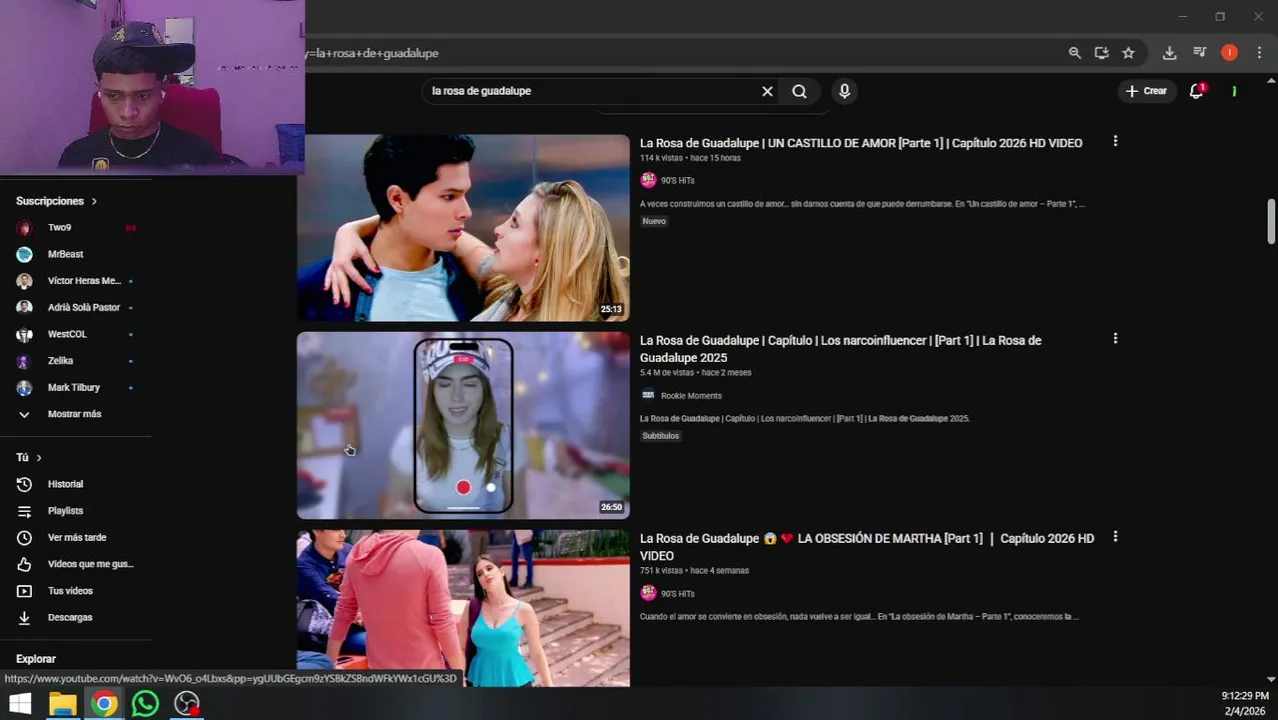Play LA OBSESIÓN DE MARTHA thumbnail
1278x720 pixels.
(463, 608)
